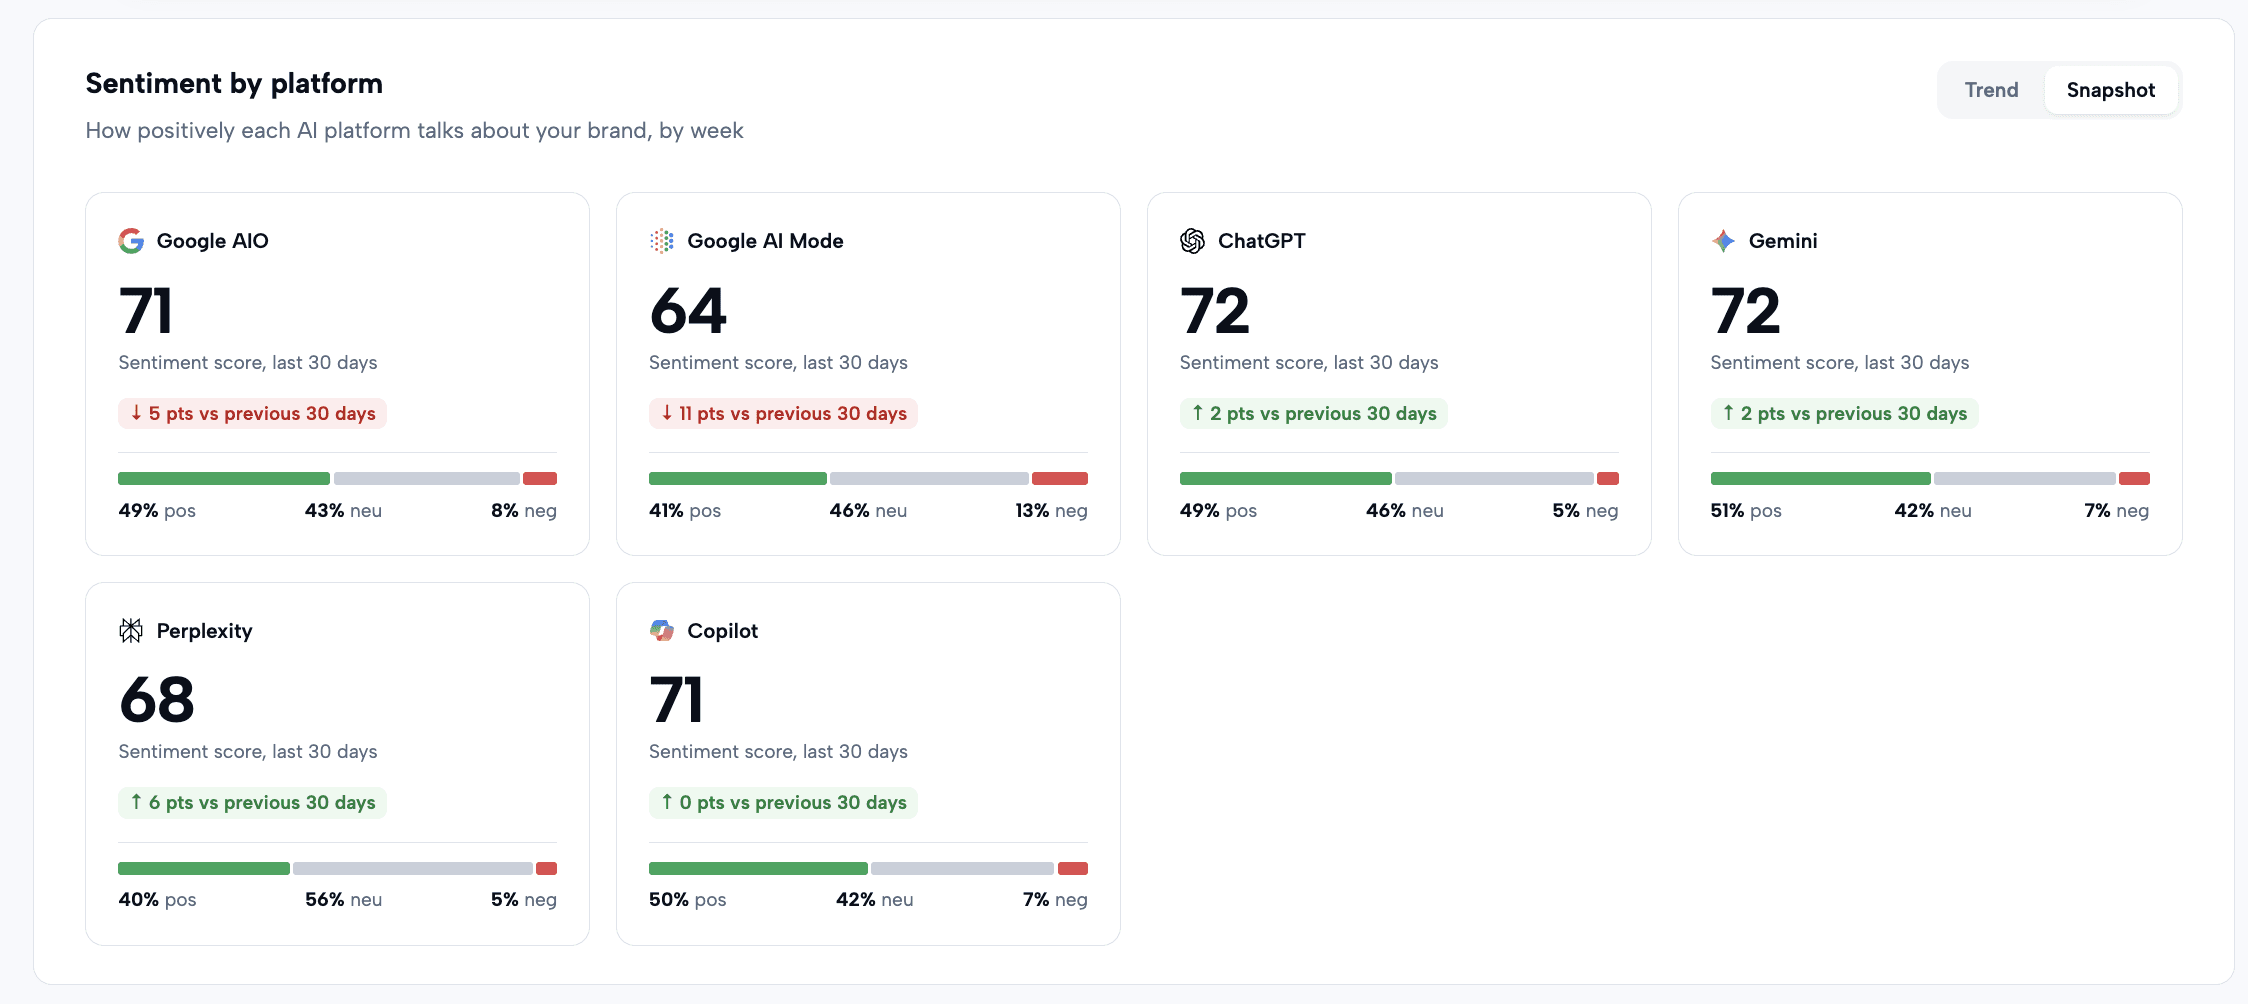Click Google AIO's 5 pts decrease badge
This screenshot has height=1004, width=2248.
[252, 413]
